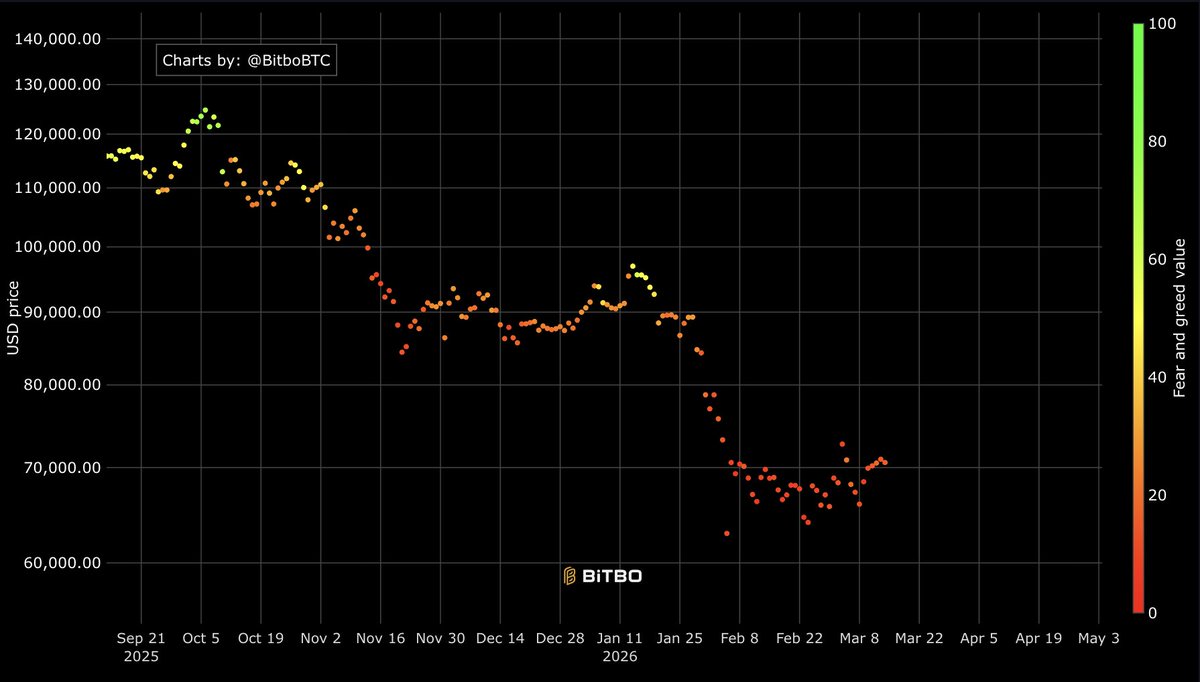This screenshot has width=1200, height=682.
Task: Click the 100 tick on the colorbar
Action: tap(1163, 24)
